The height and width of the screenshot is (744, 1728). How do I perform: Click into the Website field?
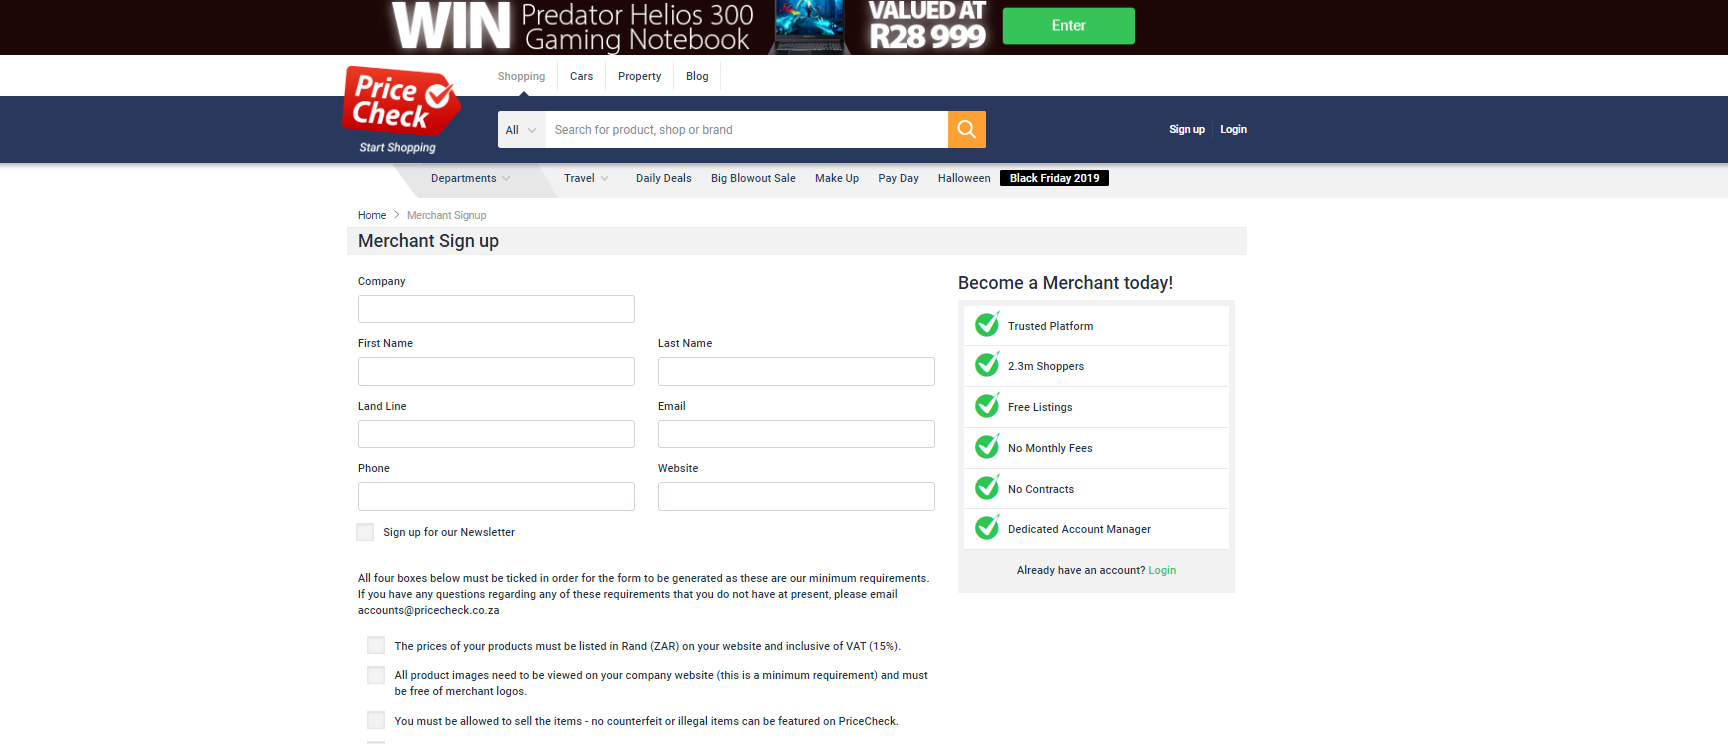[x=796, y=496]
